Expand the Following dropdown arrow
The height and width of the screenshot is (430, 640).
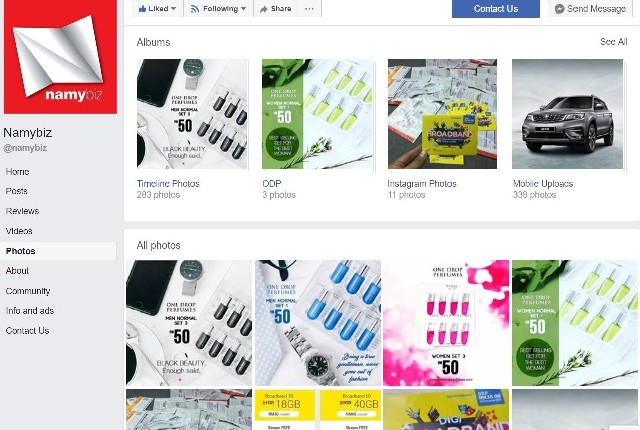pos(244,9)
